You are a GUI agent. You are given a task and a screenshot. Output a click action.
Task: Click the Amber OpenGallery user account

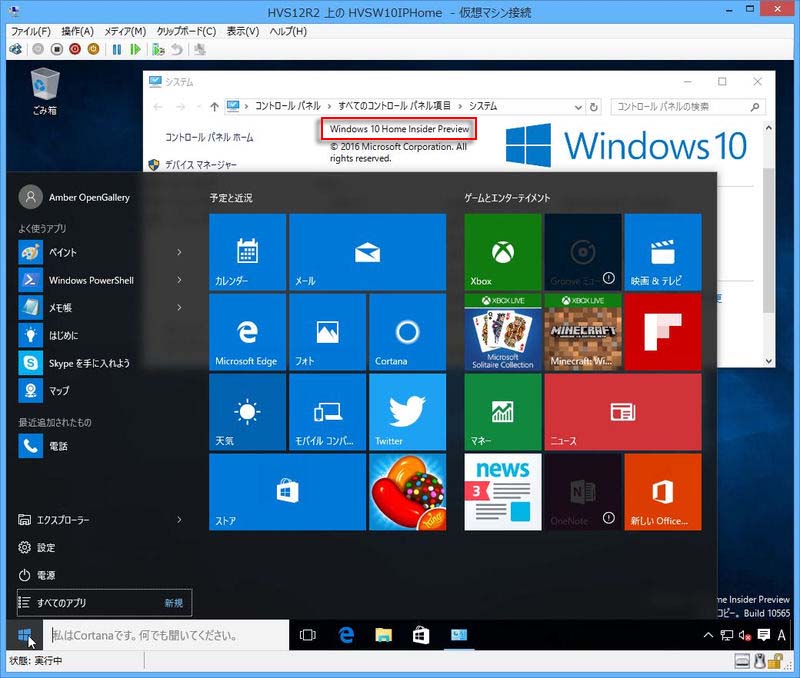coord(74,197)
